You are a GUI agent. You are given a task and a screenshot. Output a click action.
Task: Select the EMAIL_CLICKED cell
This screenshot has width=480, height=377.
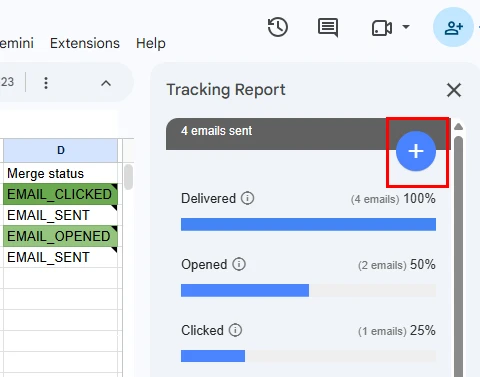coord(61,194)
